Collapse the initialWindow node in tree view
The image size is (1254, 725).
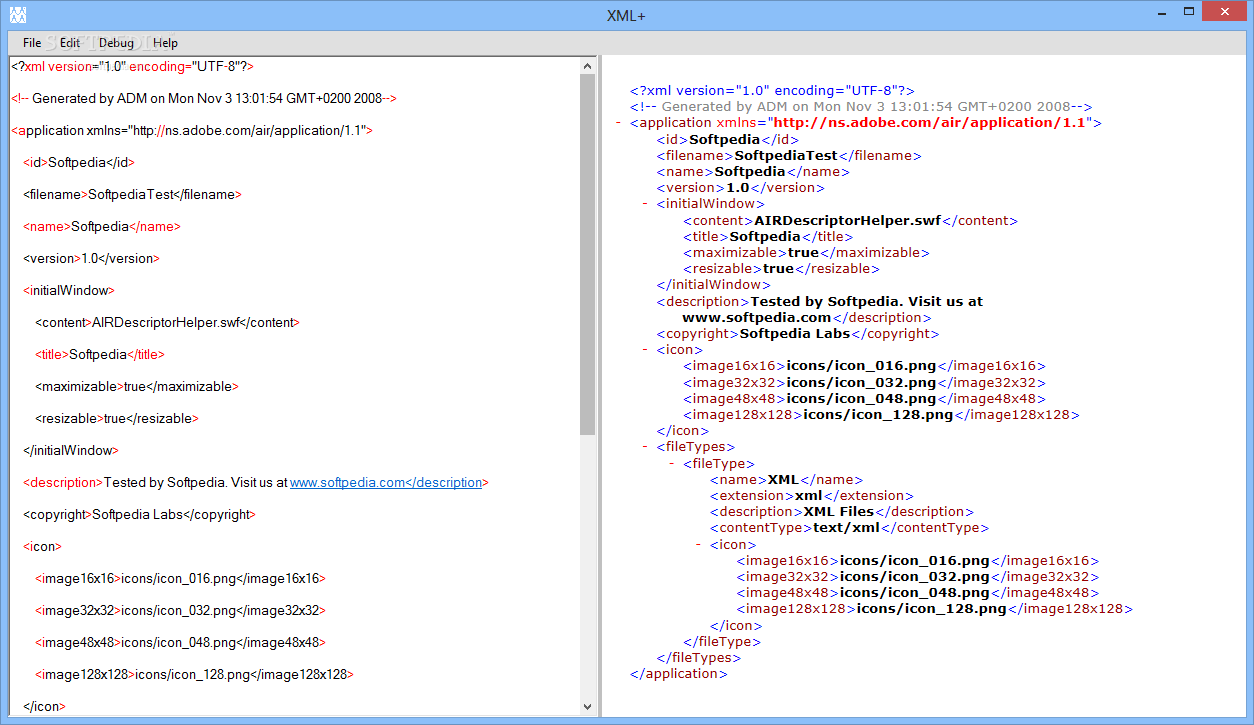[646, 204]
